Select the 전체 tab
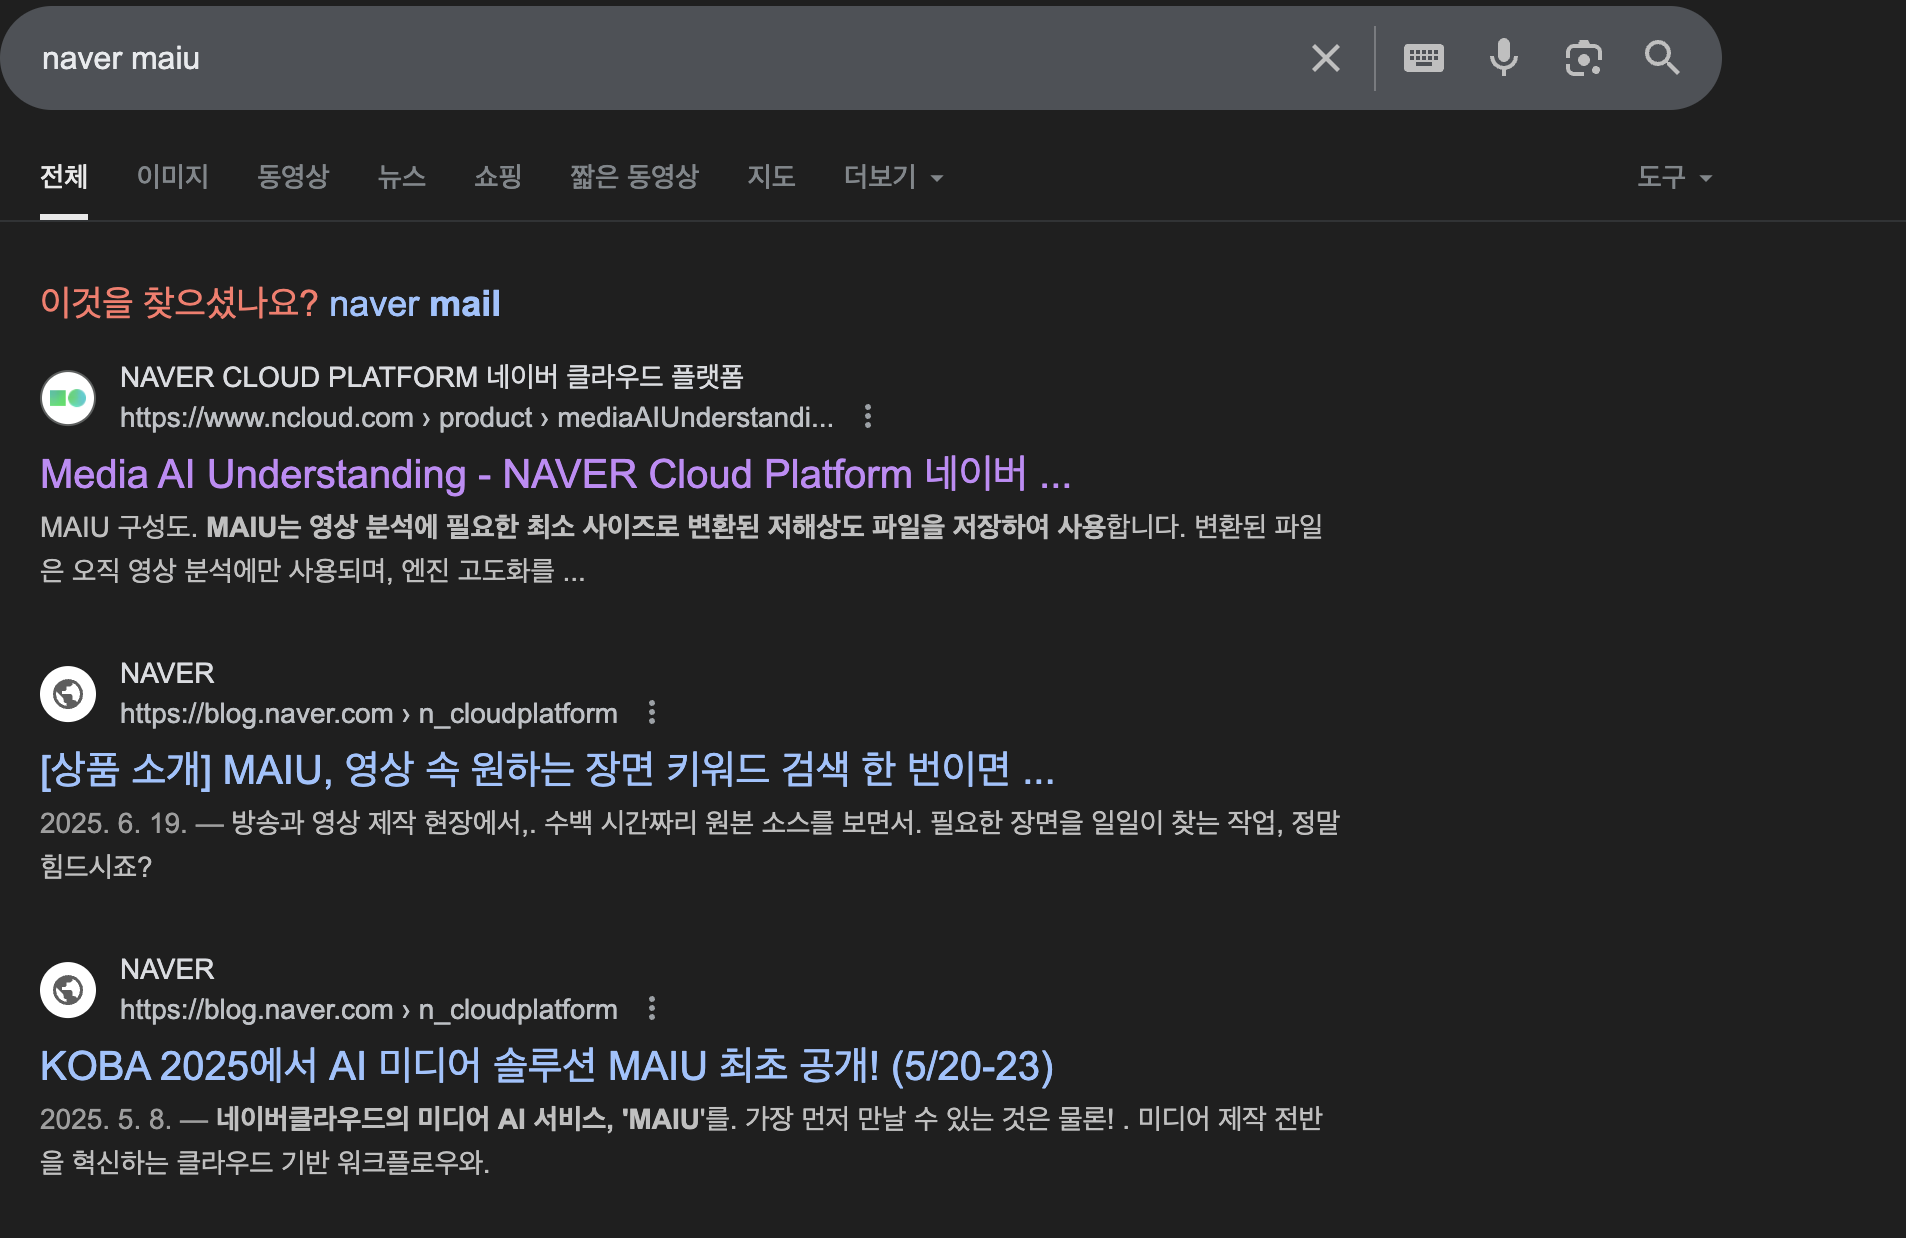The image size is (1906, 1238). (64, 177)
